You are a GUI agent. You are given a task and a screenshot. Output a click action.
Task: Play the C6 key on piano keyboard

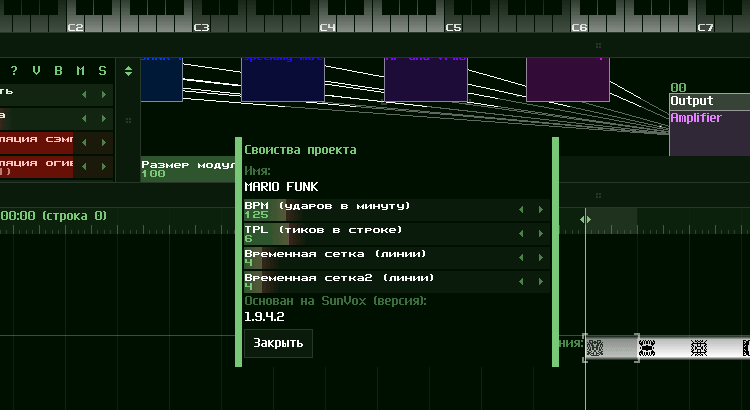pos(579,24)
